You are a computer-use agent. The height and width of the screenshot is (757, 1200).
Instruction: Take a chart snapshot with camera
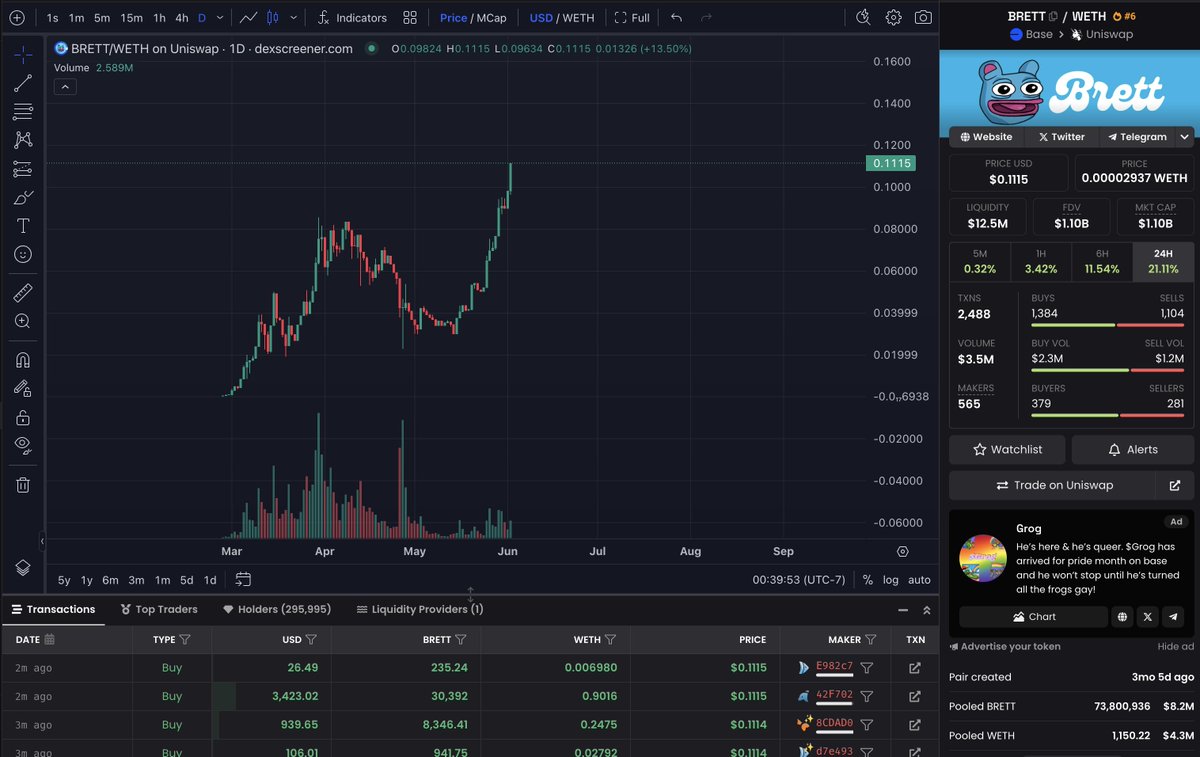click(923, 18)
